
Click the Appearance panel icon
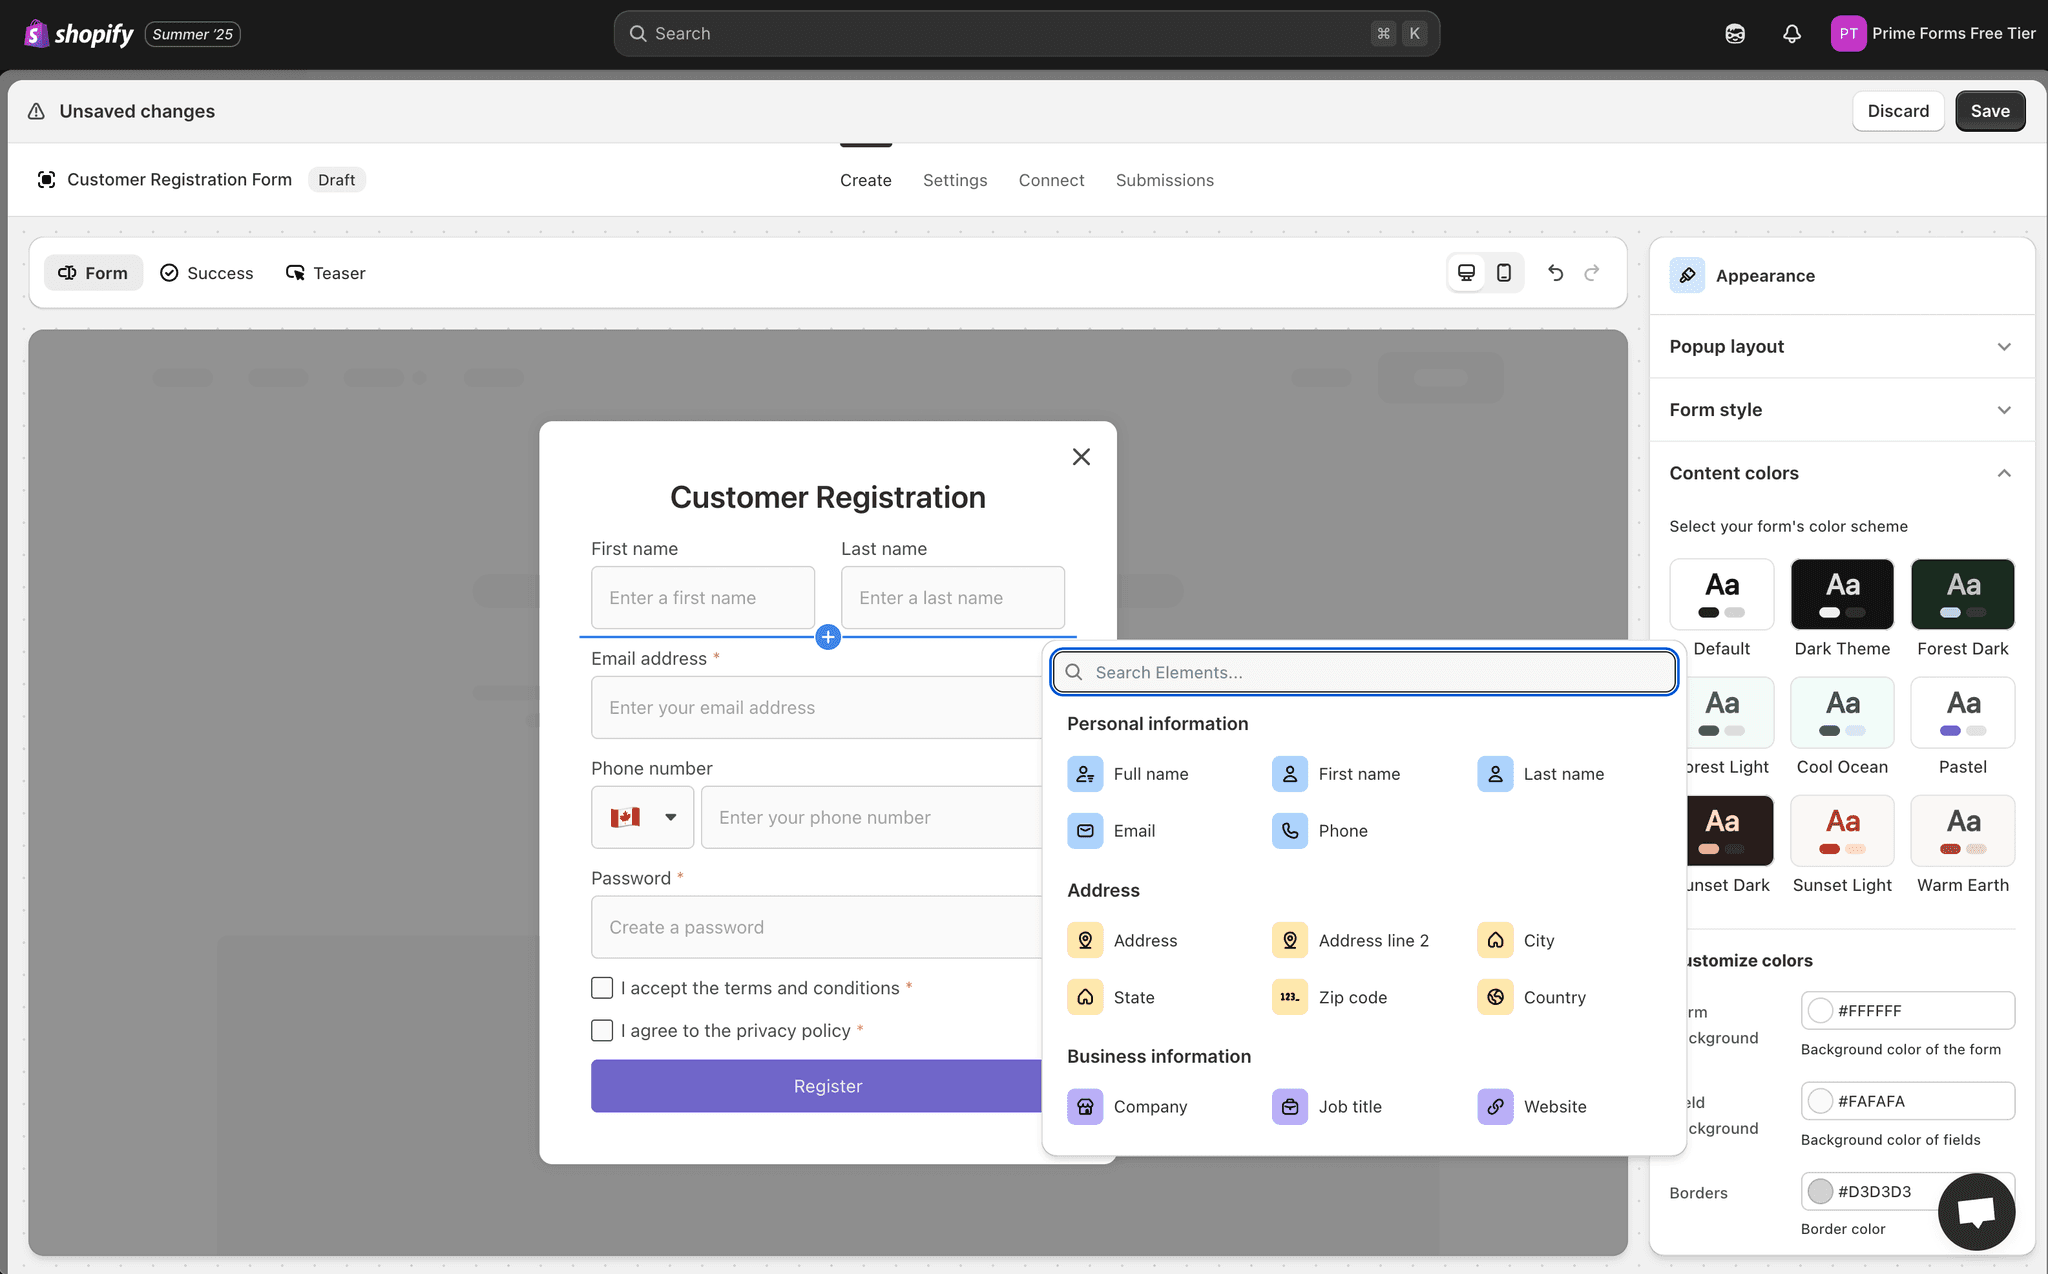pyautogui.click(x=1687, y=275)
